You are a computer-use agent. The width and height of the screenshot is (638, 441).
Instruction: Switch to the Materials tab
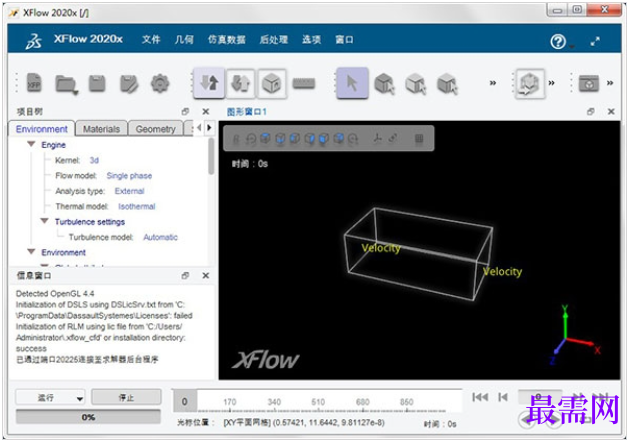pyautogui.click(x=101, y=129)
